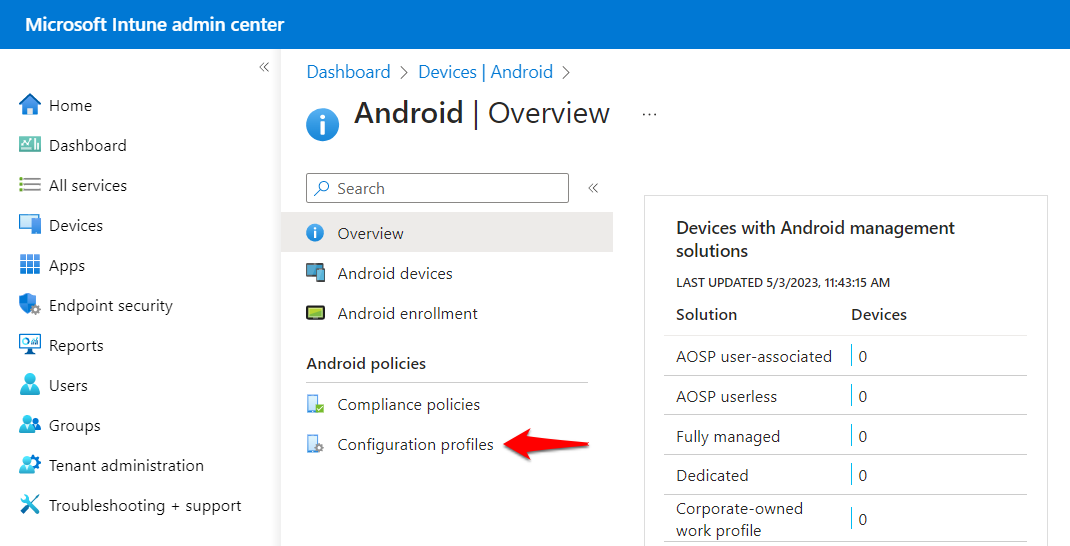Viewport: 1070px width, 546px height.
Task: Click the Reports icon in sidebar
Action: [x=30, y=345]
